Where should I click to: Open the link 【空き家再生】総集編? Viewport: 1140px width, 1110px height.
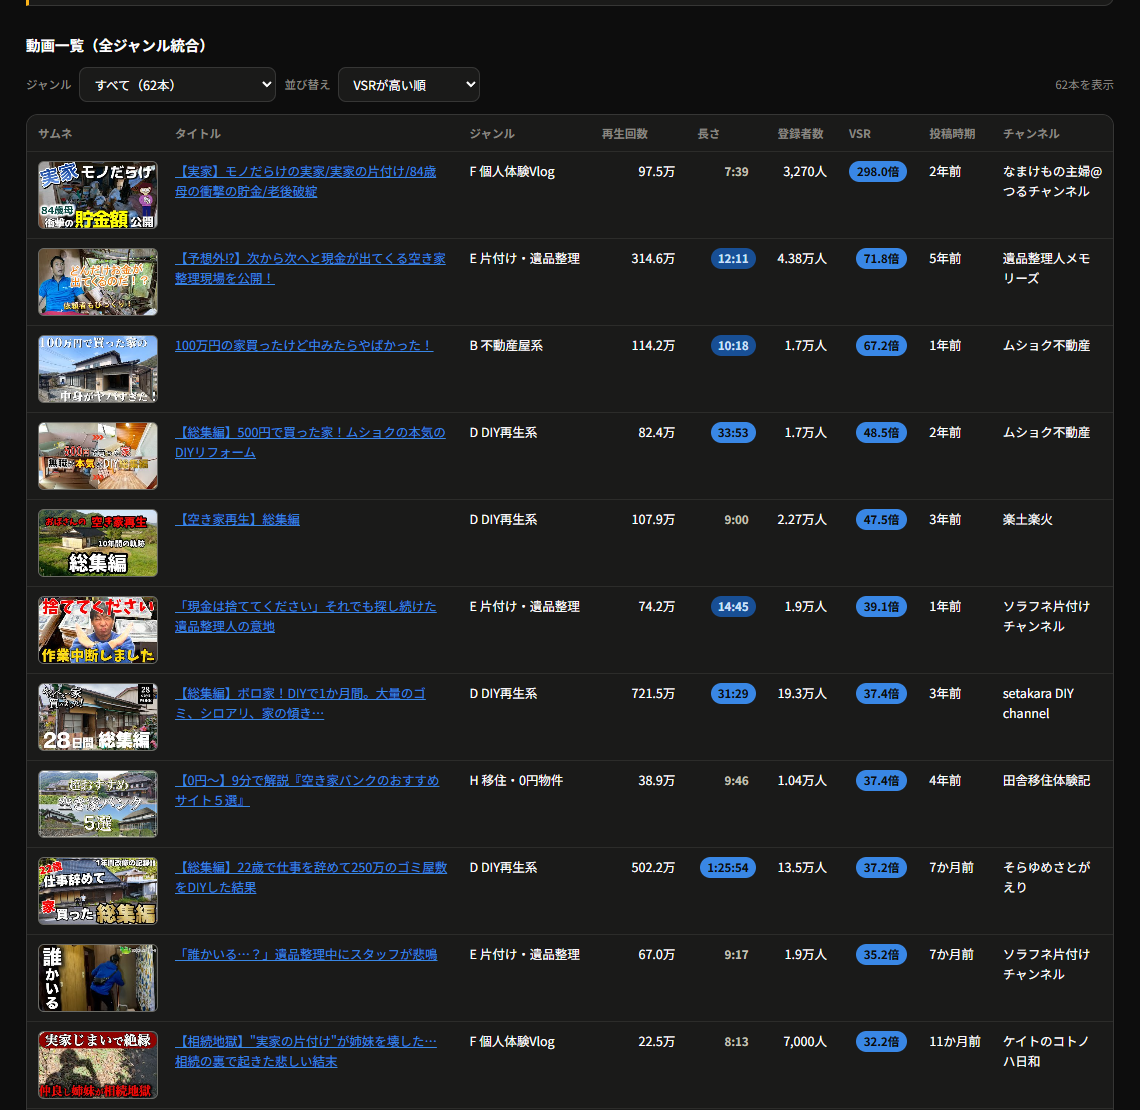point(237,520)
